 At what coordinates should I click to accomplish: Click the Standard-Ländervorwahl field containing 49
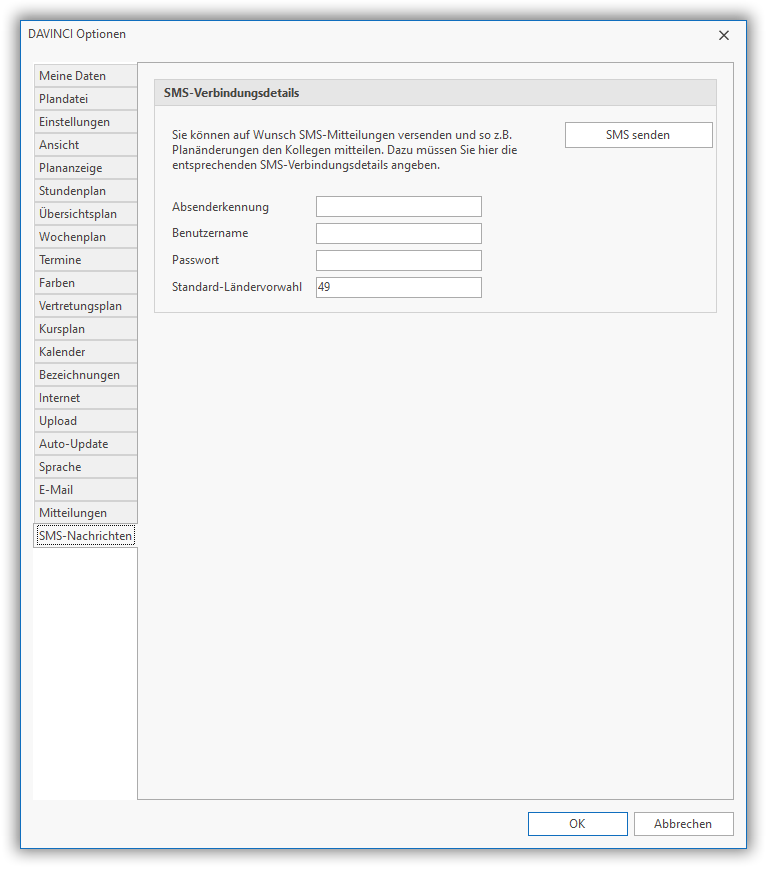coord(398,288)
